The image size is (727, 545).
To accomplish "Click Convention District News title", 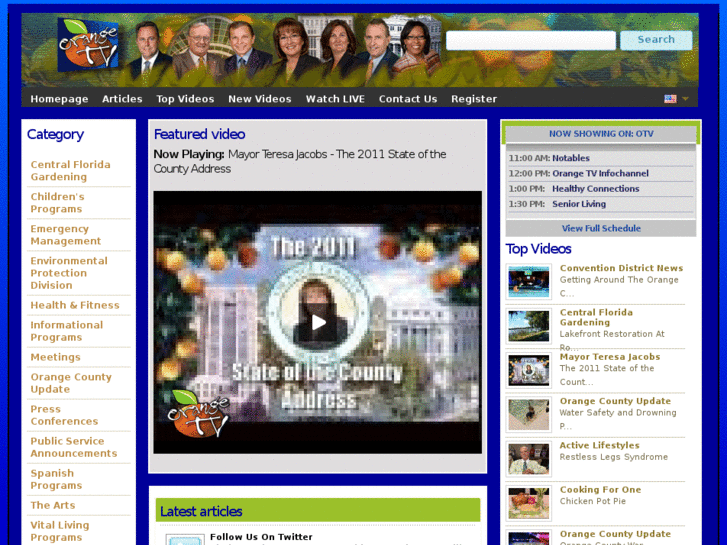I will 621,268.
